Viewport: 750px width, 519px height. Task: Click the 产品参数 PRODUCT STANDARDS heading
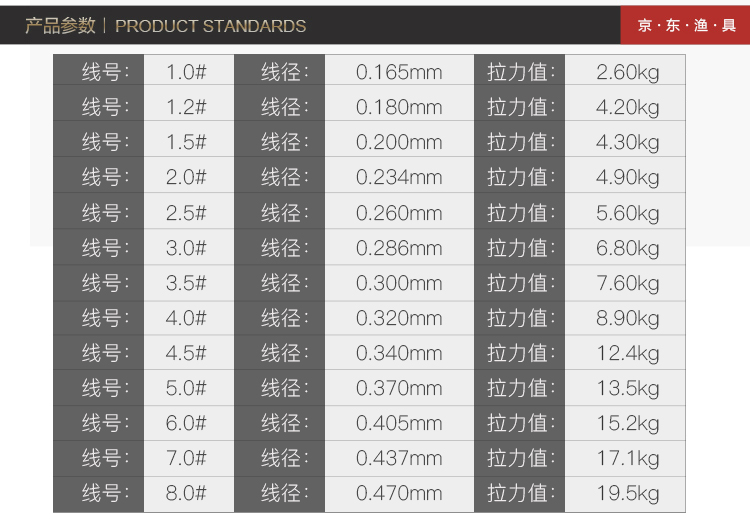tap(165, 26)
